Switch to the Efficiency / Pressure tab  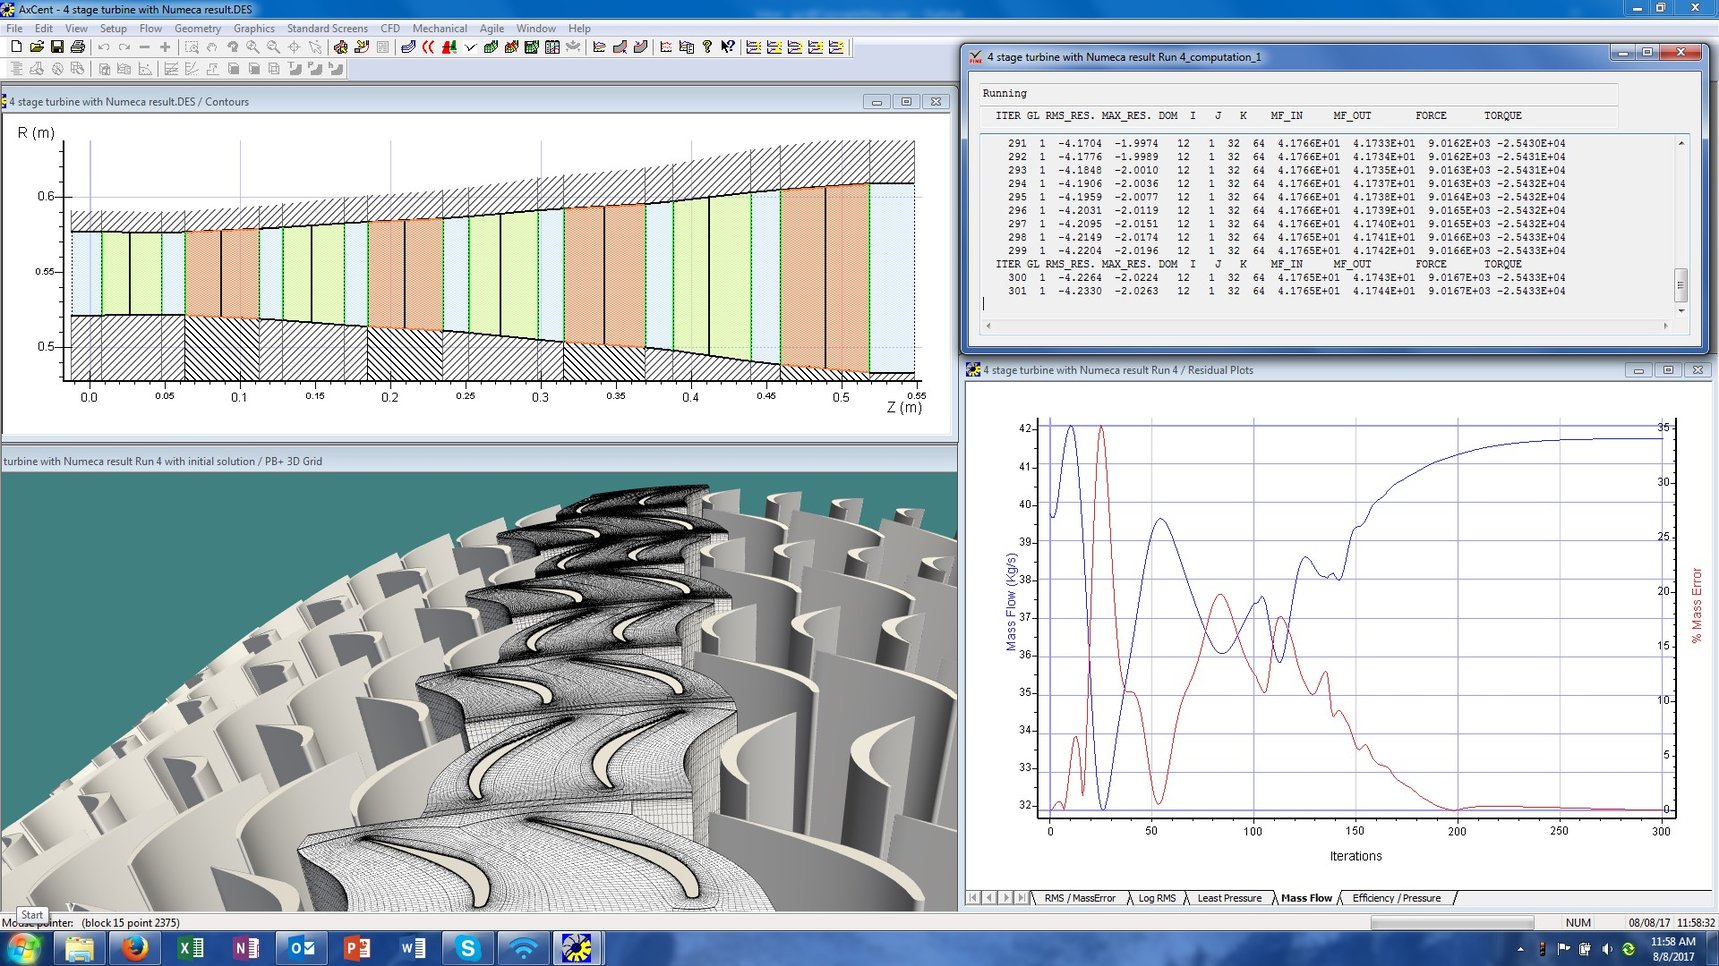pyautogui.click(x=1397, y=898)
